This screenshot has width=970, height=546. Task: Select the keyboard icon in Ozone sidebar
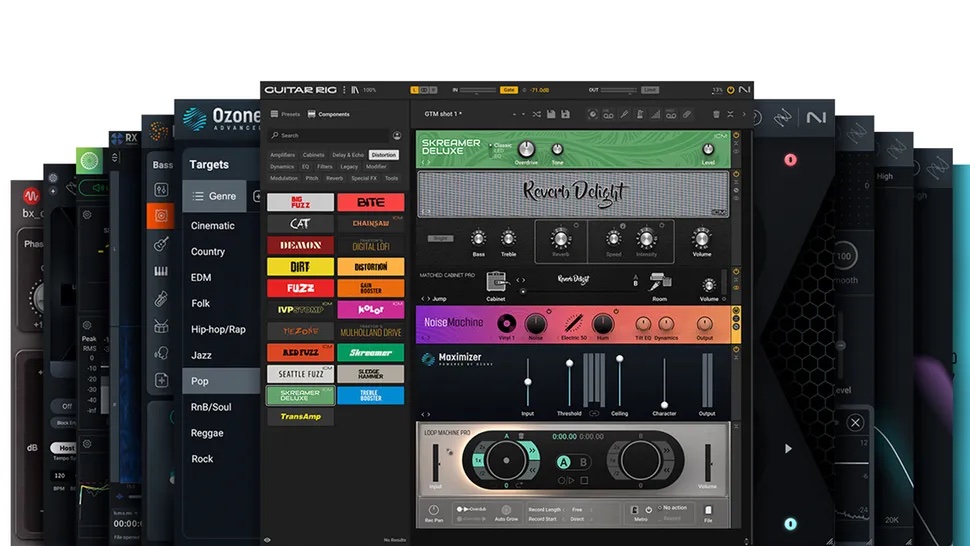point(161,271)
